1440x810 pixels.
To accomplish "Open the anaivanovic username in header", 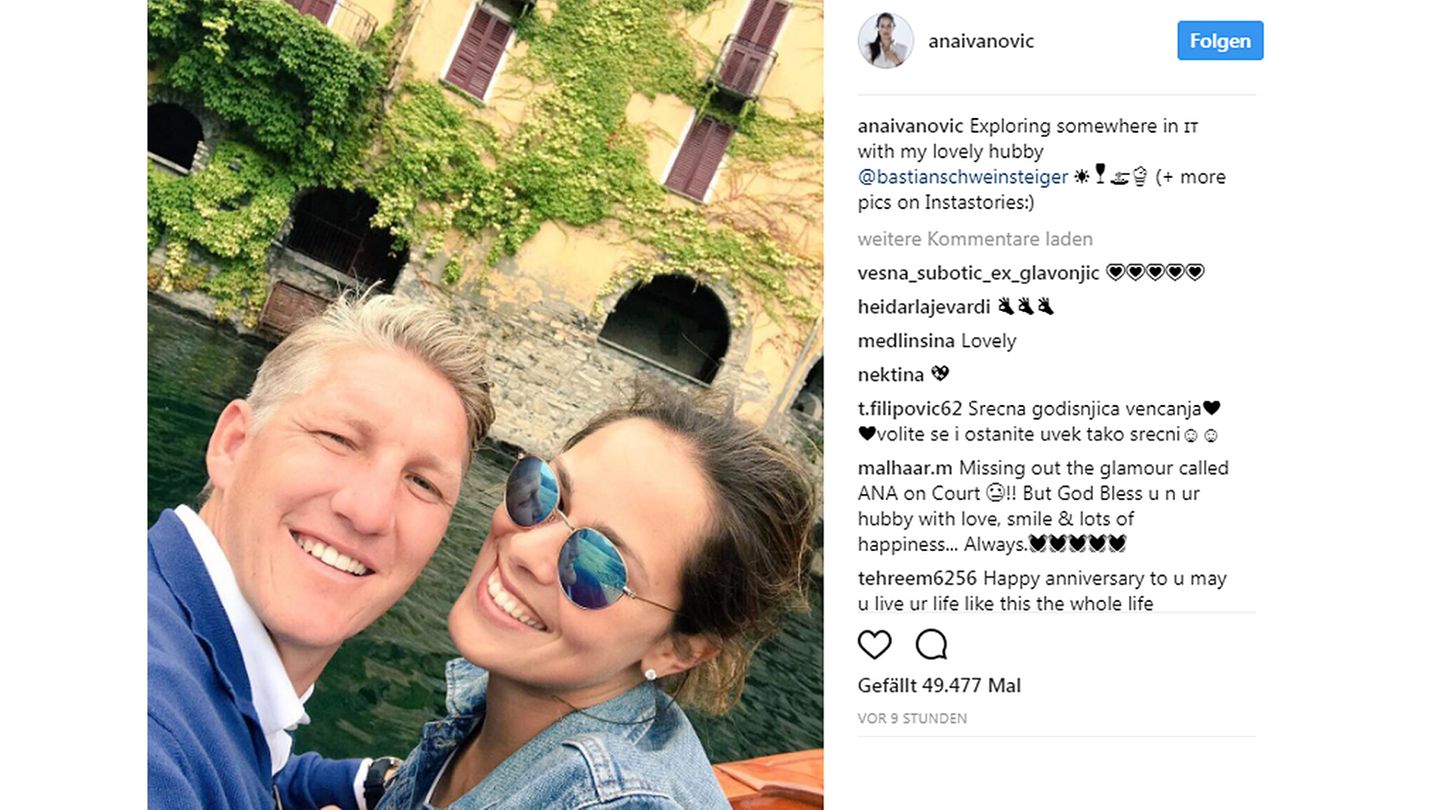I will pos(981,41).
